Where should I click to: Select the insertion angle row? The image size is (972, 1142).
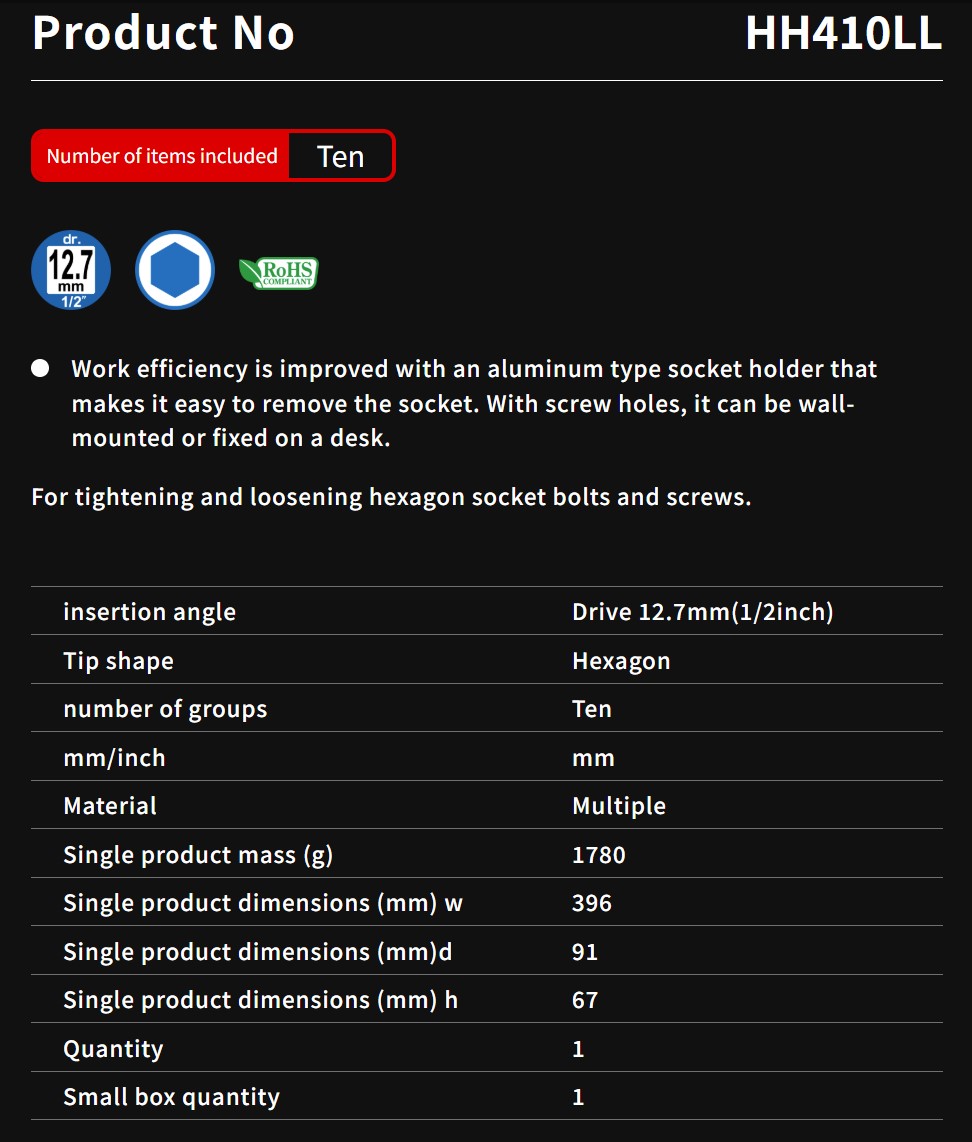click(x=486, y=611)
